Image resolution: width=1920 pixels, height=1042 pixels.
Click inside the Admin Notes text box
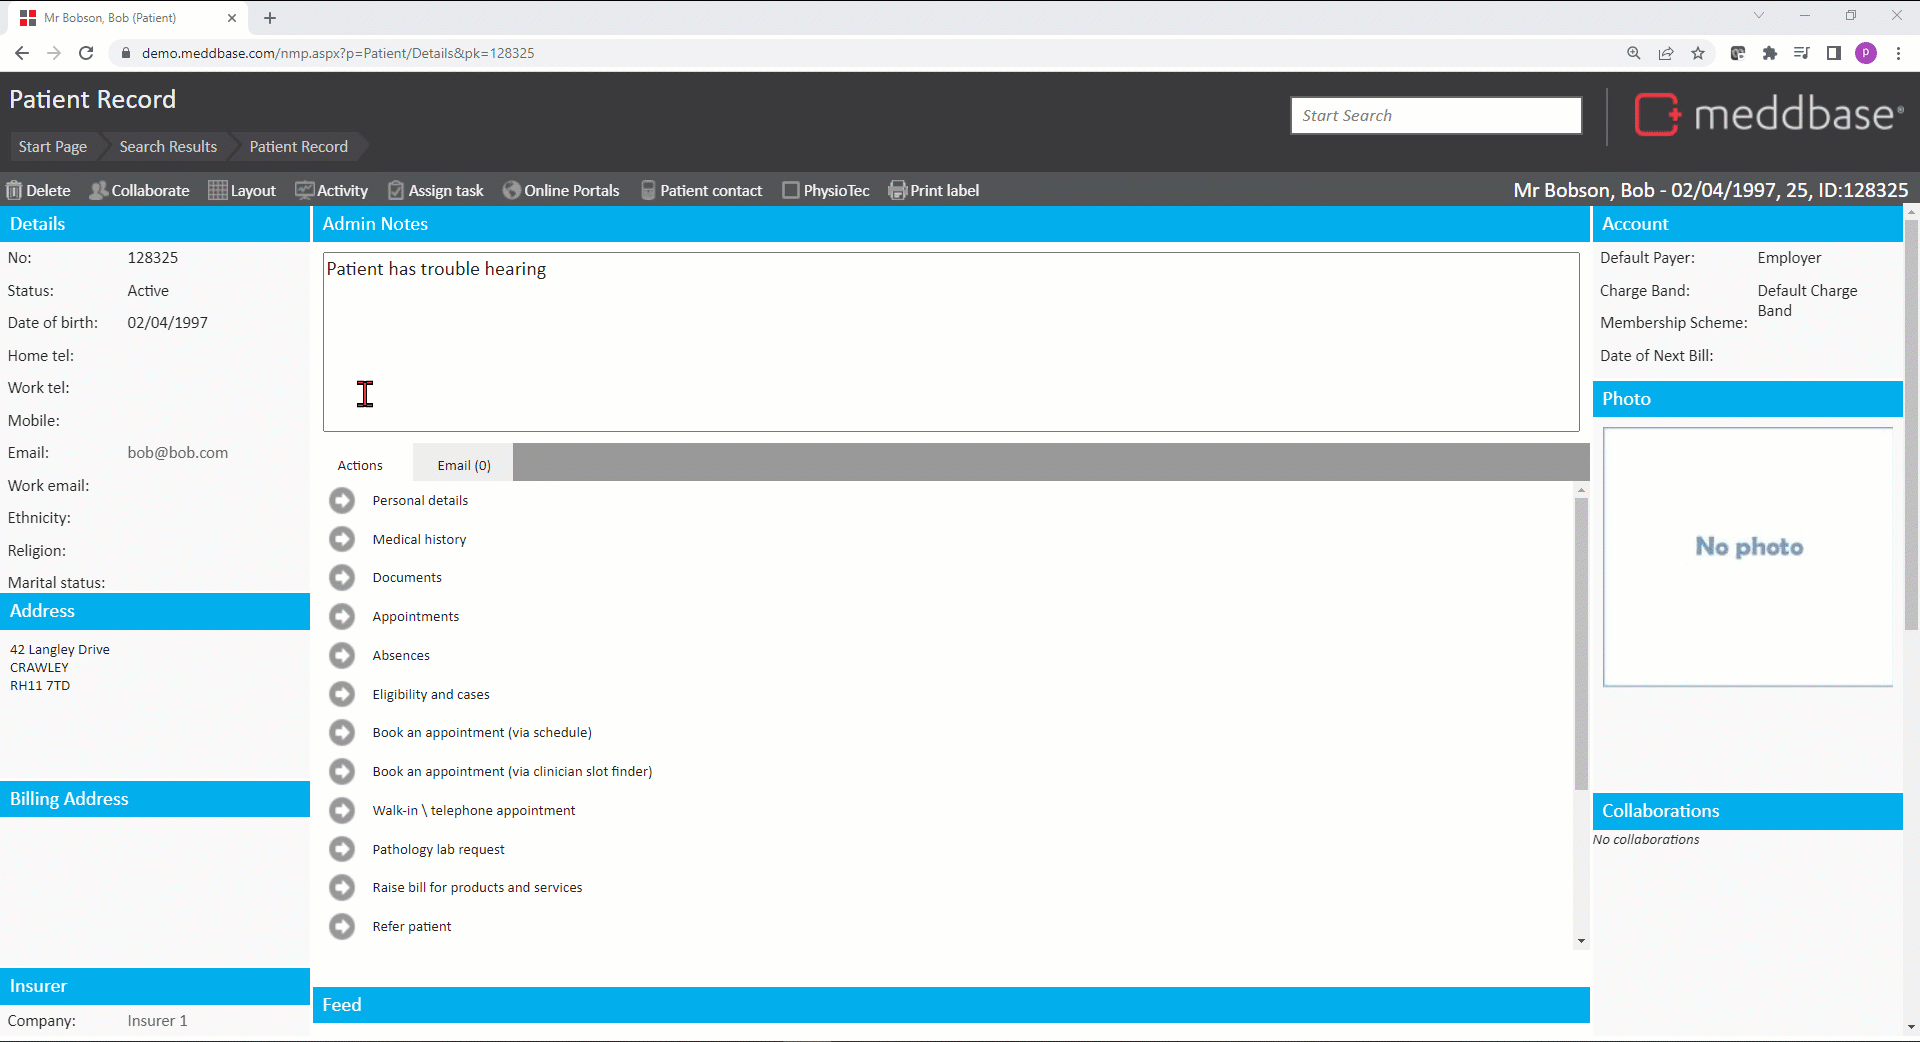pyautogui.click(x=950, y=341)
